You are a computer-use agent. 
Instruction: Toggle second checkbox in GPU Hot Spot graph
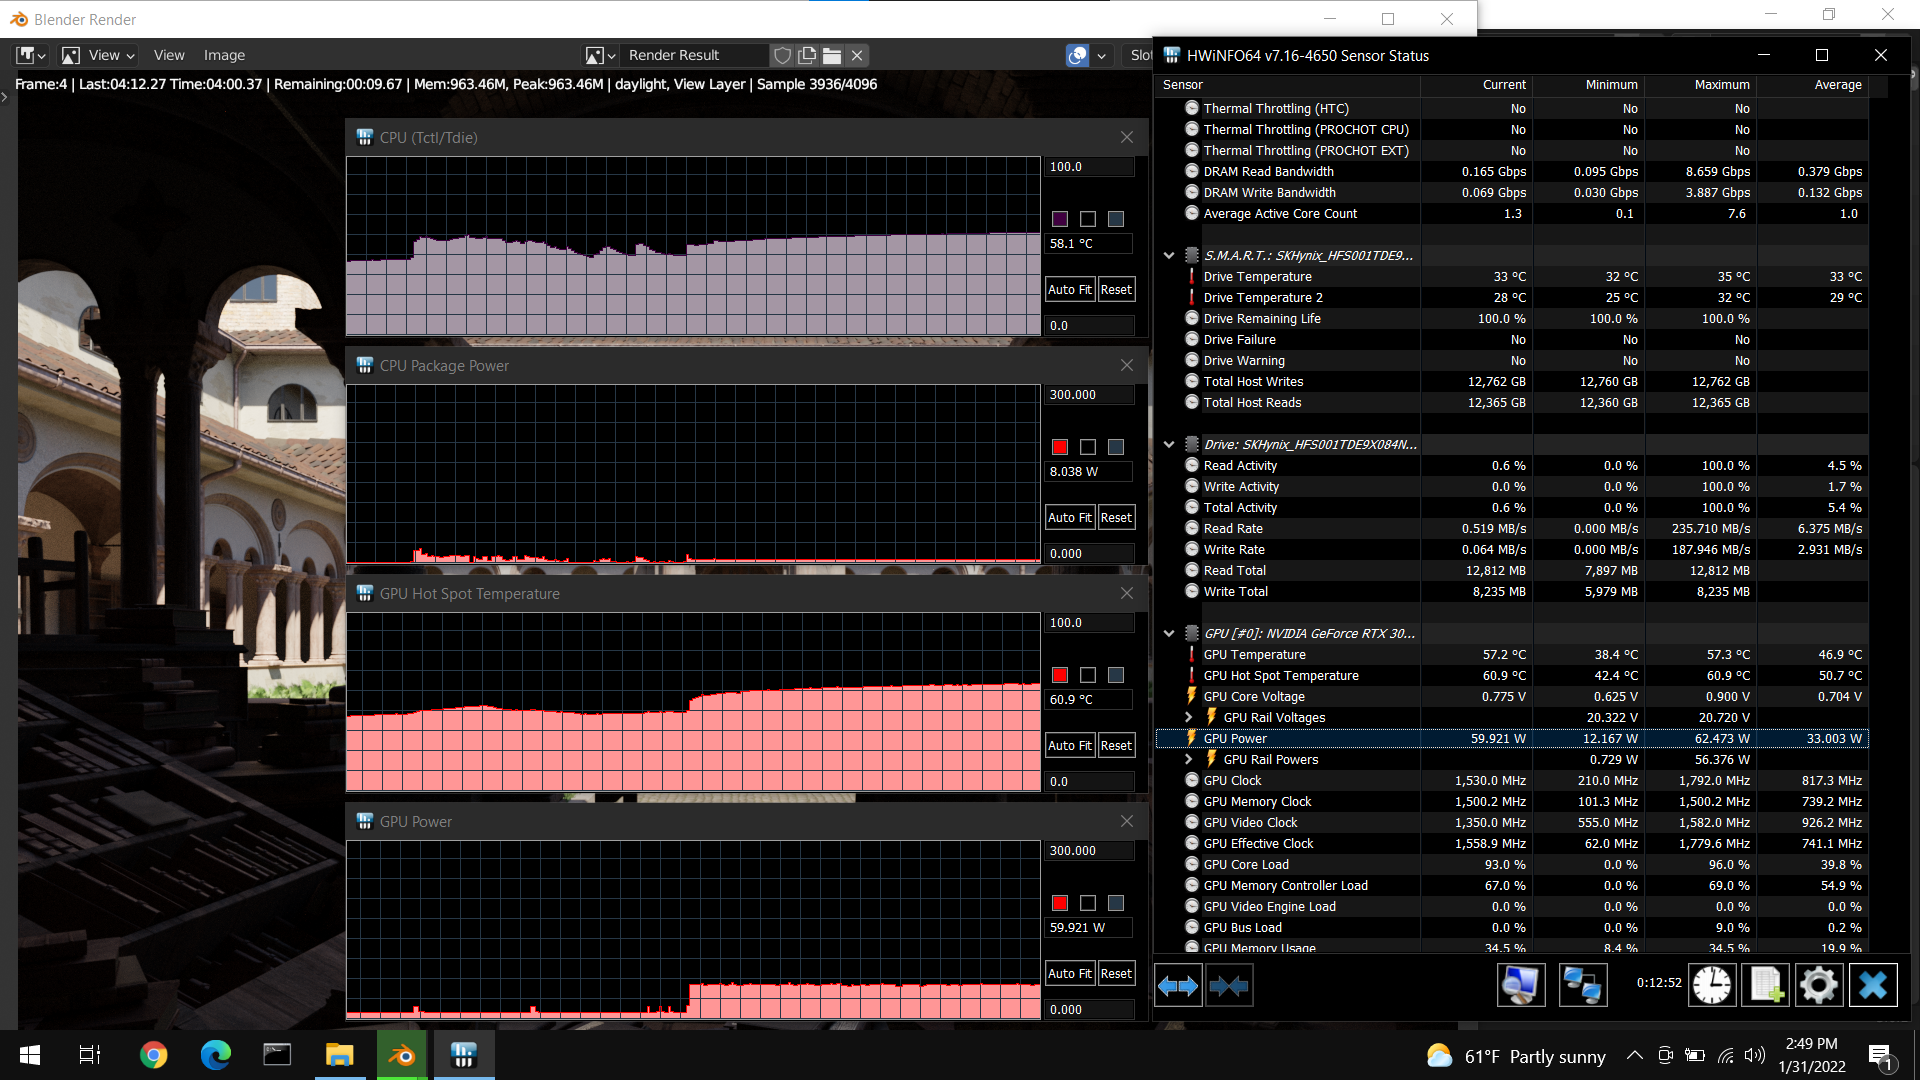click(x=1116, y=675)
